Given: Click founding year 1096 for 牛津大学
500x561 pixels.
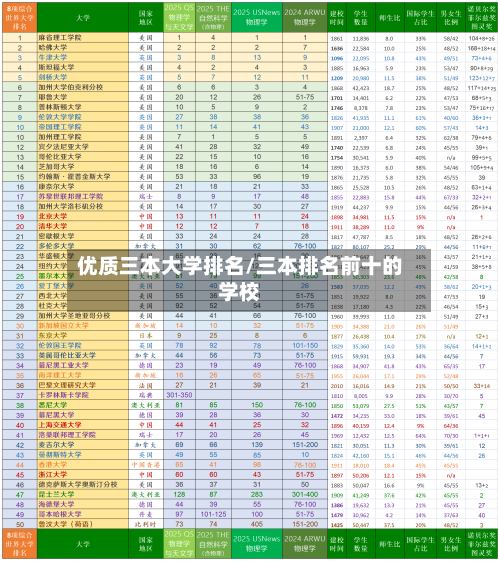Looking at the screenshot, I should [337, 58].
